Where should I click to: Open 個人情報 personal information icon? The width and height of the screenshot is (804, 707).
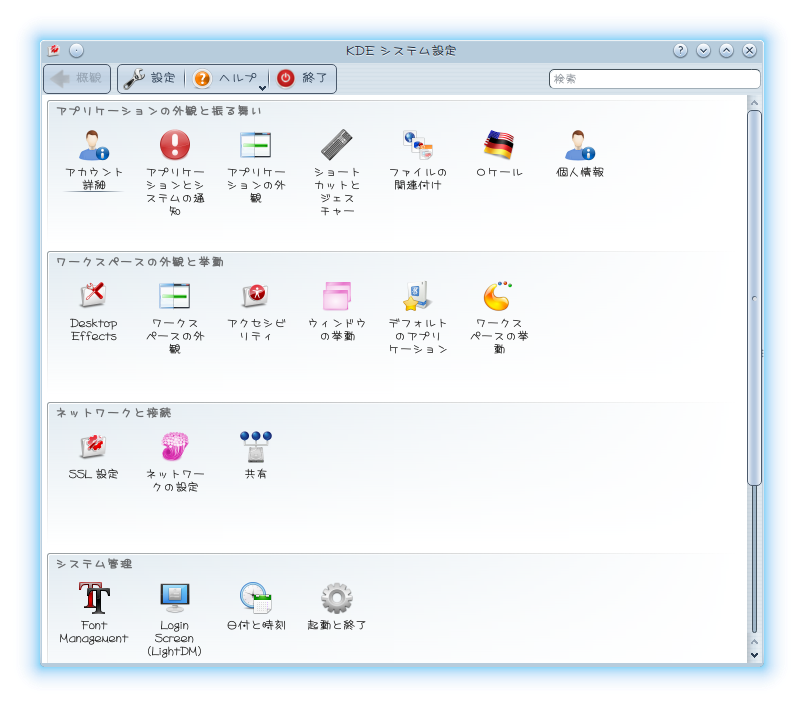tap(579, 146)
